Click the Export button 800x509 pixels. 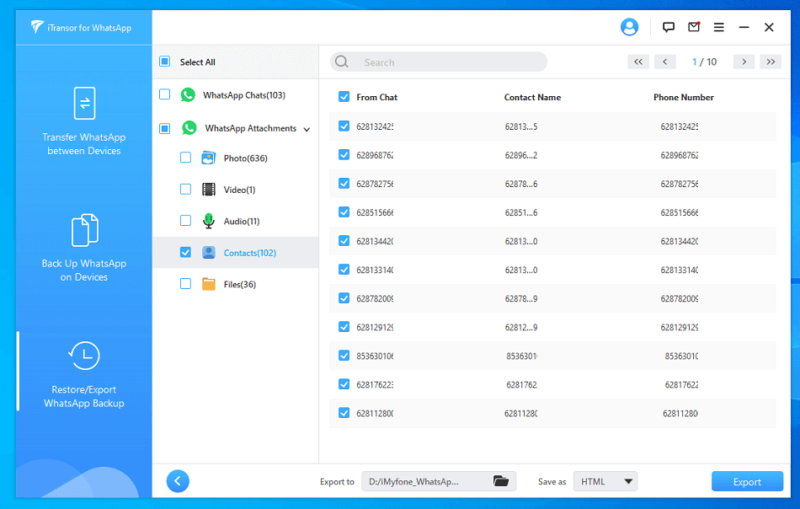747,481
